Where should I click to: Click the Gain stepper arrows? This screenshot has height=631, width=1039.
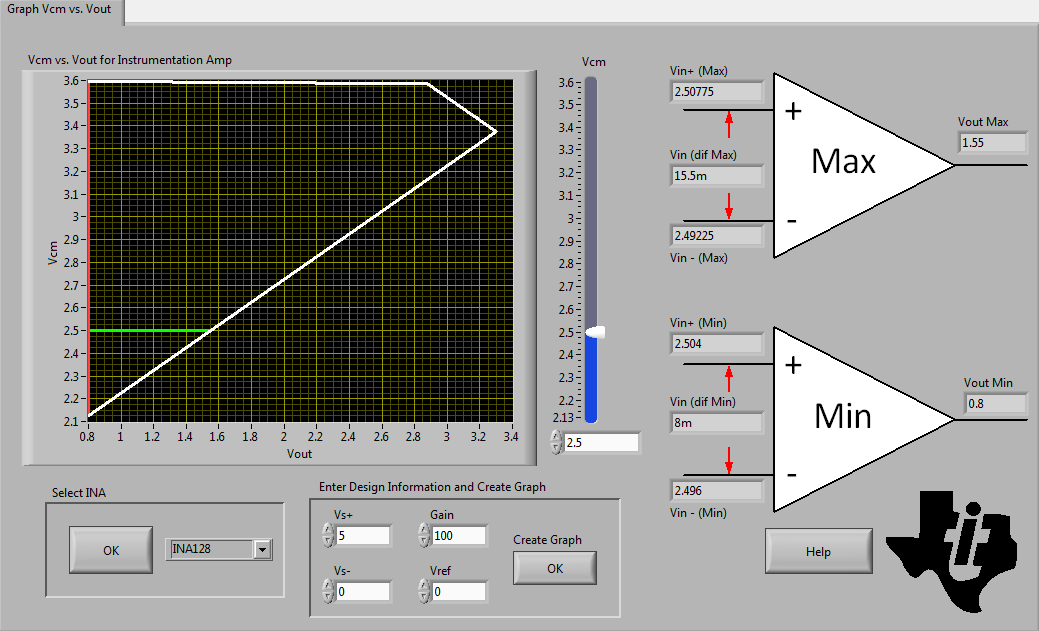point(424,535)
